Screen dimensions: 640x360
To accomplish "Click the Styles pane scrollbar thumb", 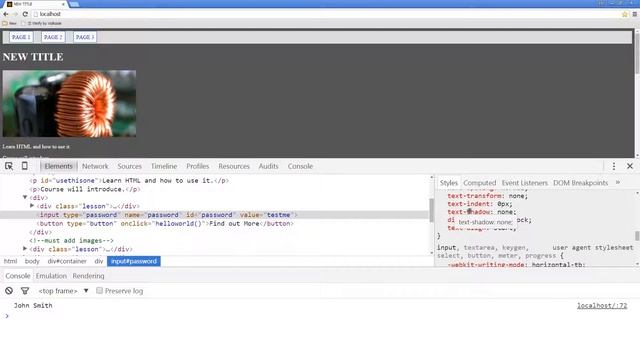I will [x=637, y=236].
